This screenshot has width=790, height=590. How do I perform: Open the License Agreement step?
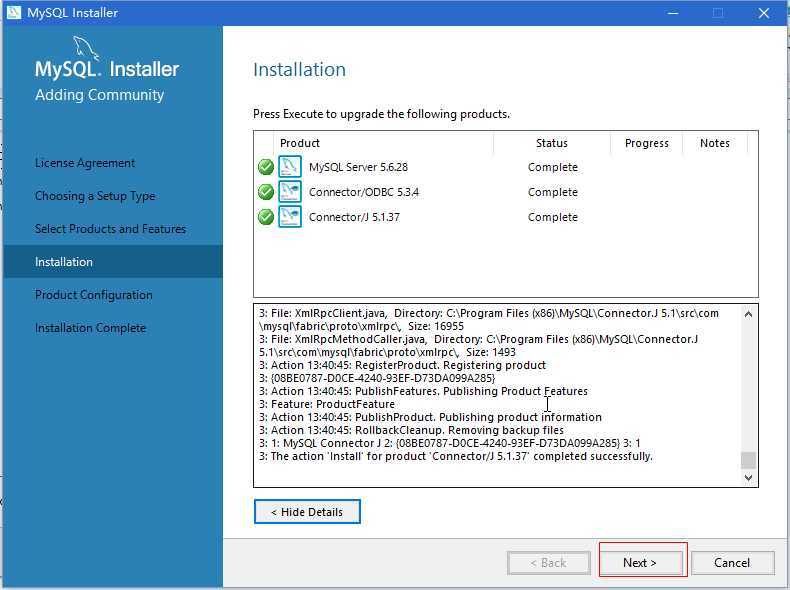(85, 163)
